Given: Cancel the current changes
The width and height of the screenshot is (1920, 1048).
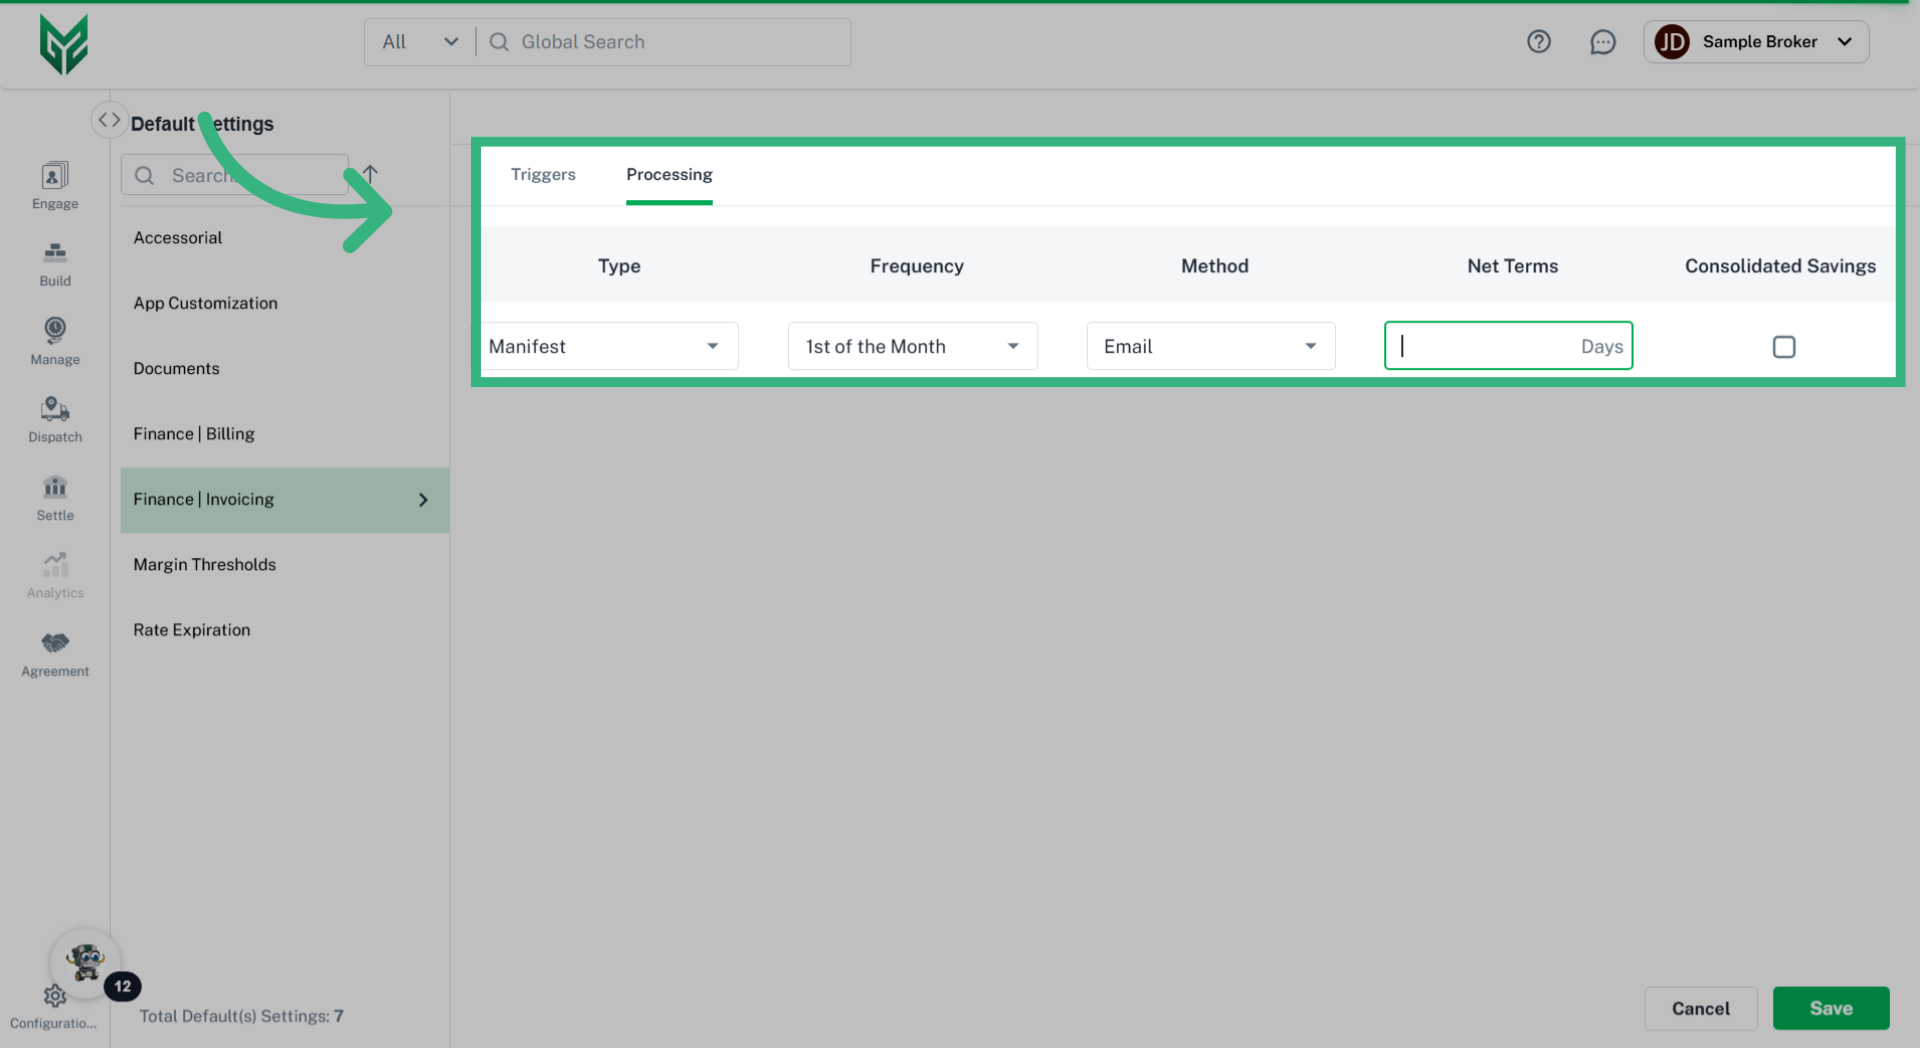Looking at the screenshot, I should pyautogui.click(x=1700, y=1008).
